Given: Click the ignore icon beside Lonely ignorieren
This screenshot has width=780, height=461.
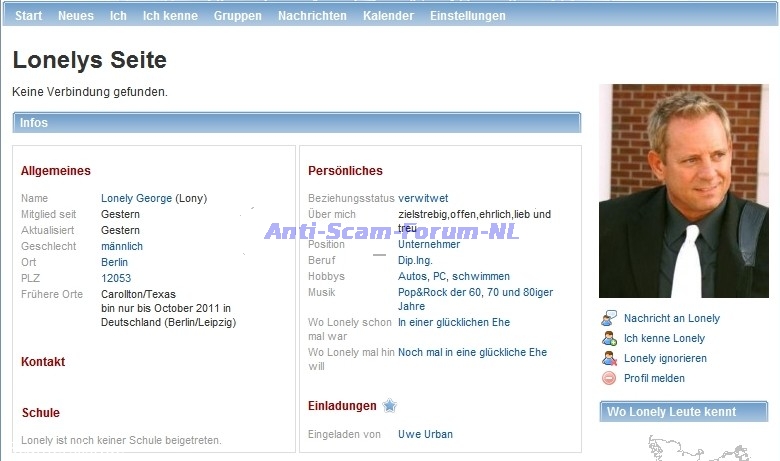Looking at the screenshot, I should point(608,358).
